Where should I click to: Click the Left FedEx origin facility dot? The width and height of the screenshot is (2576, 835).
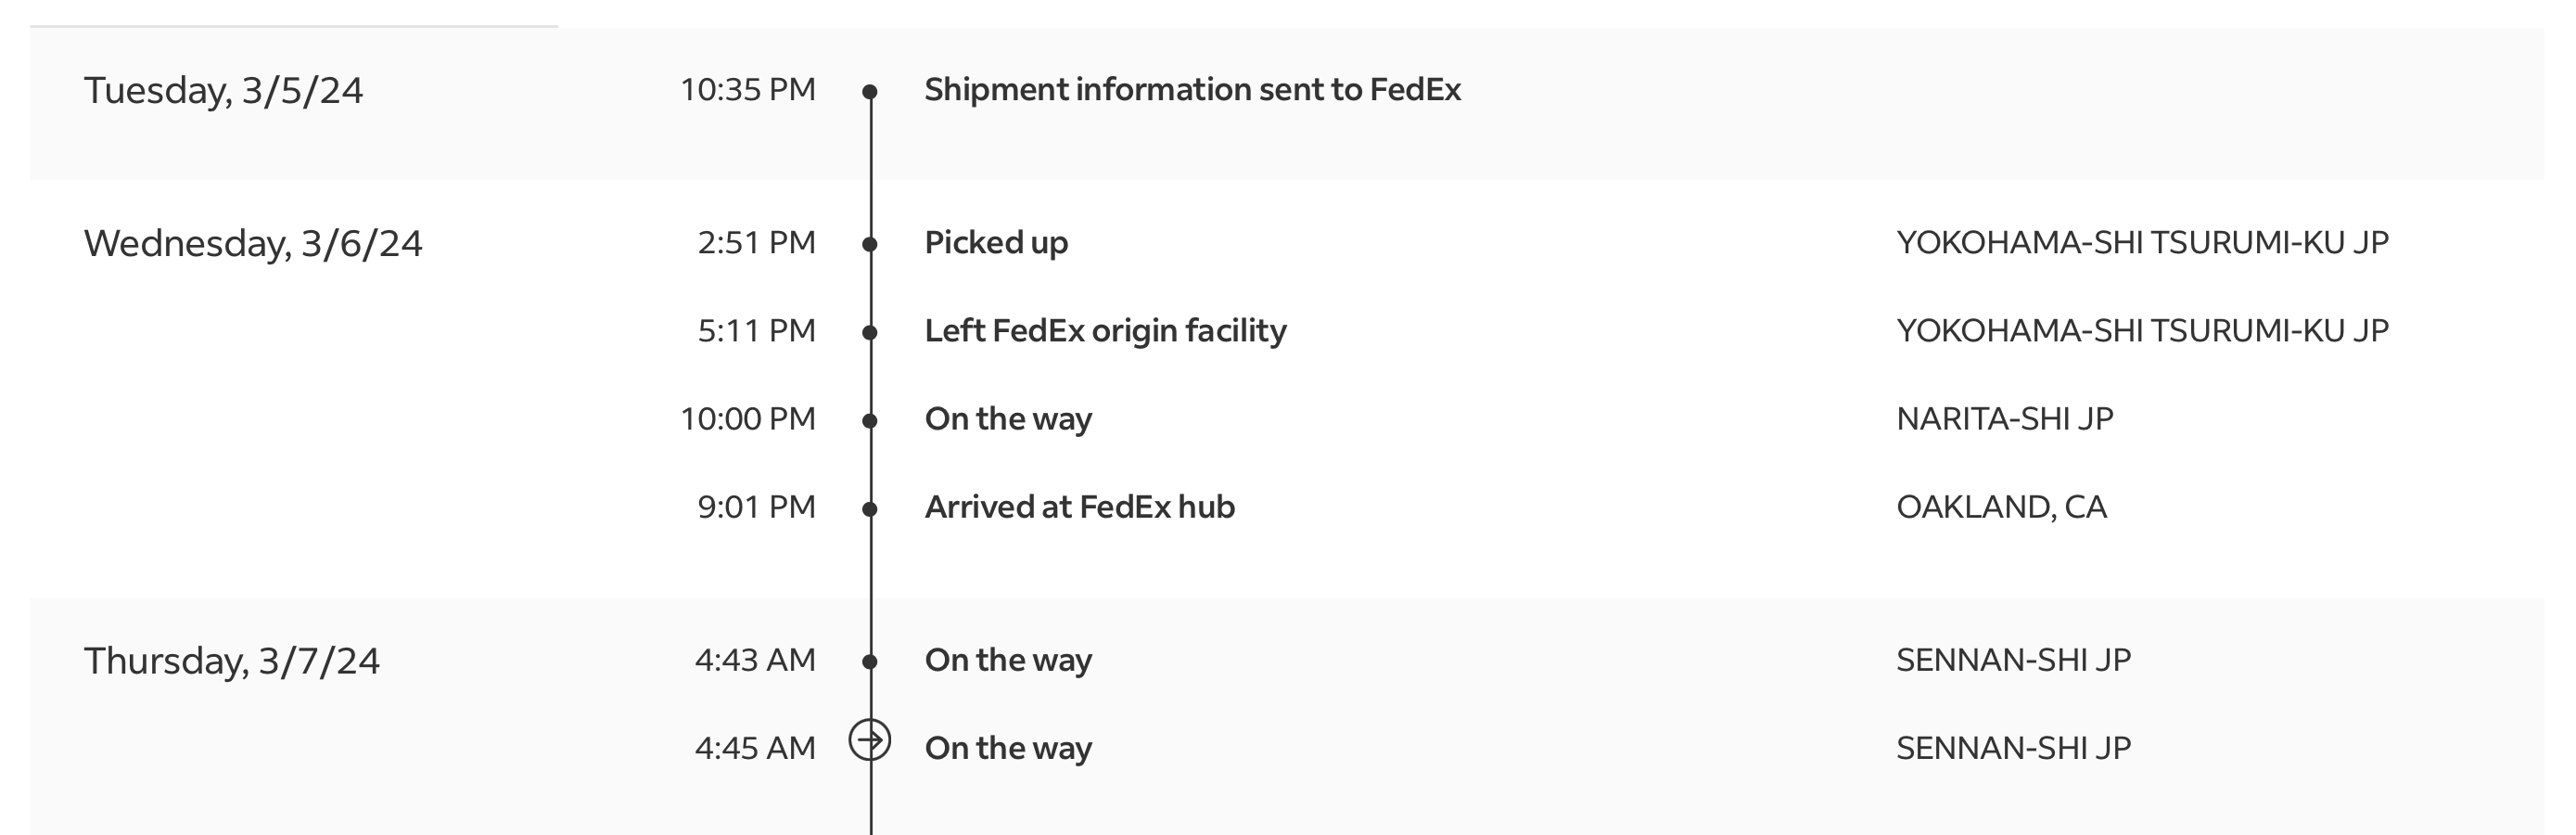(870, 332)
